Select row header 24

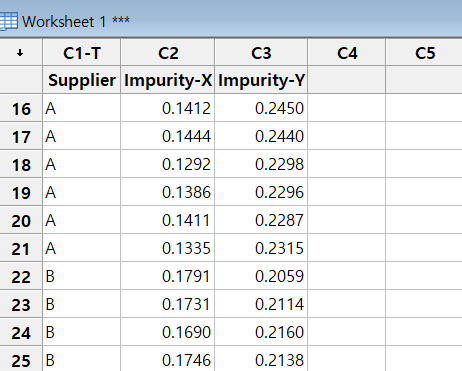(21, 332)
